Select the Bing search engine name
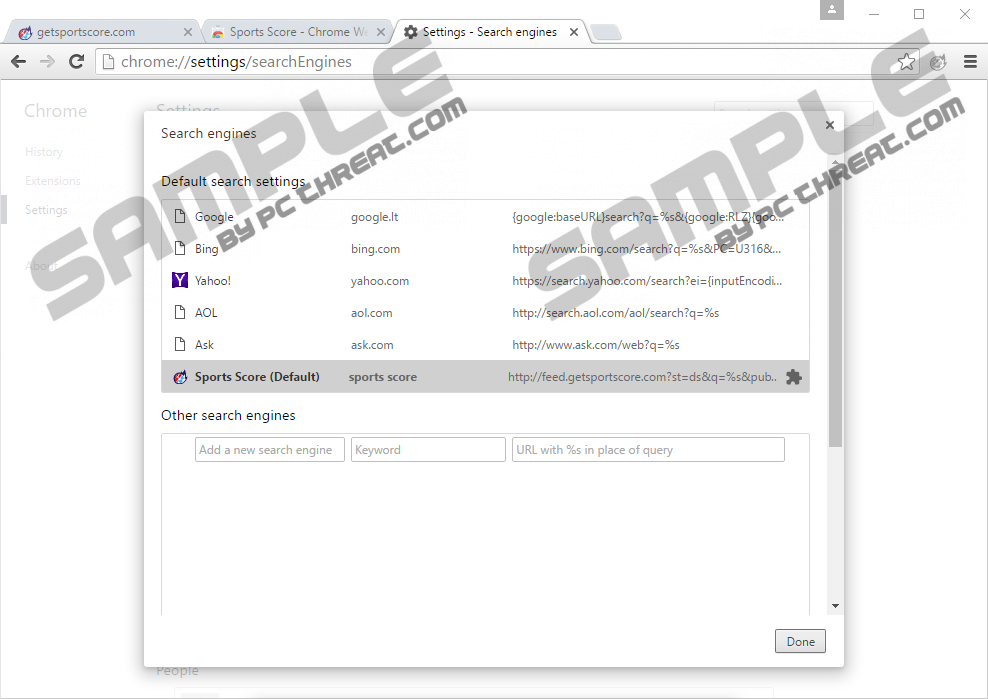 coord(207,249)
